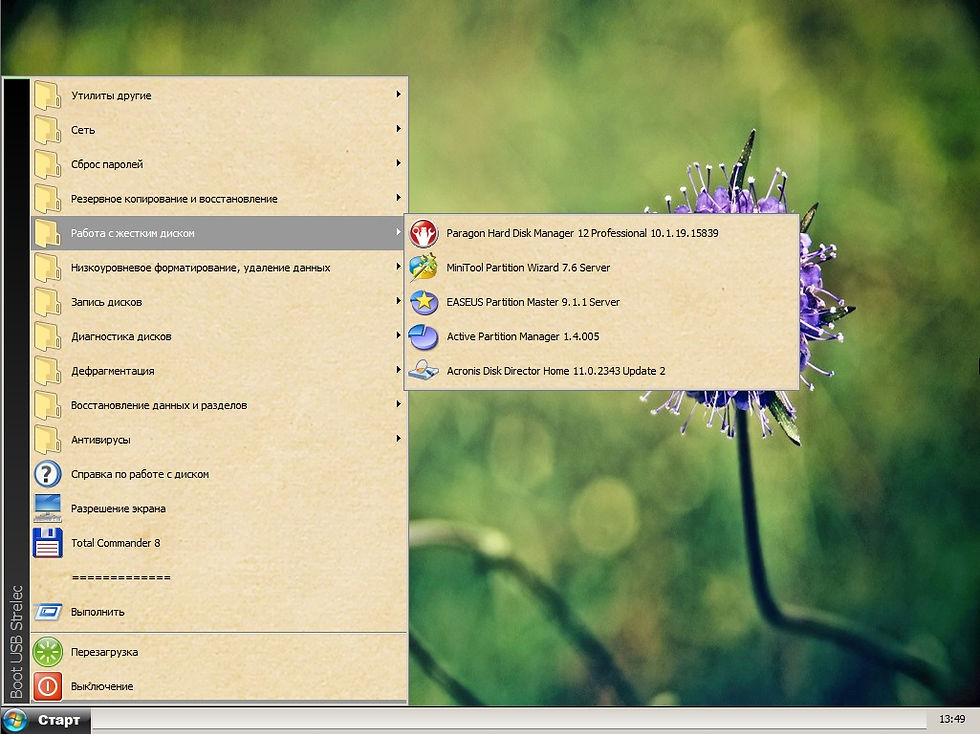This screenshot has height=734, width=980.
Task: Open Резервное копирование и восстановление entry
Action: [218, 199]
